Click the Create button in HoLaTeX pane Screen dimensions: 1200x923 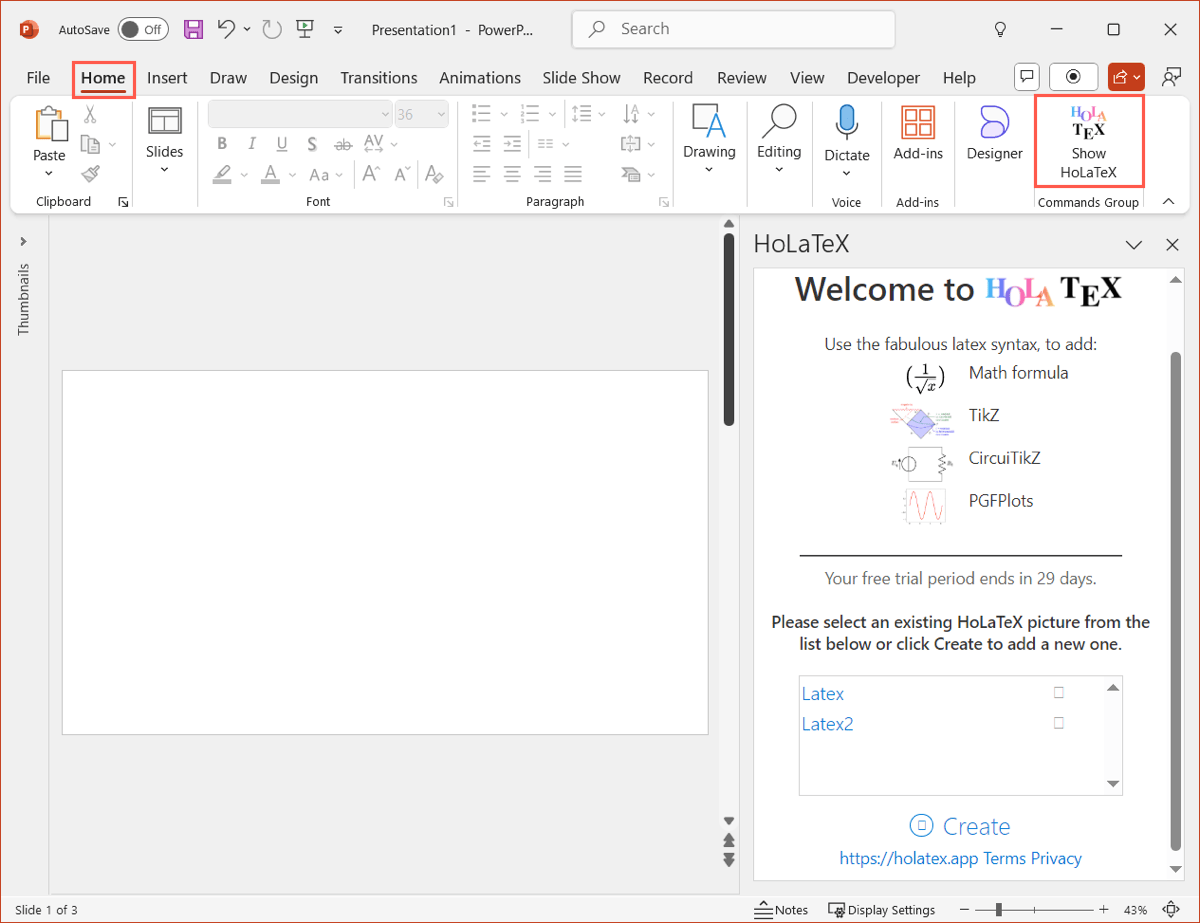[x=960, y=826]
